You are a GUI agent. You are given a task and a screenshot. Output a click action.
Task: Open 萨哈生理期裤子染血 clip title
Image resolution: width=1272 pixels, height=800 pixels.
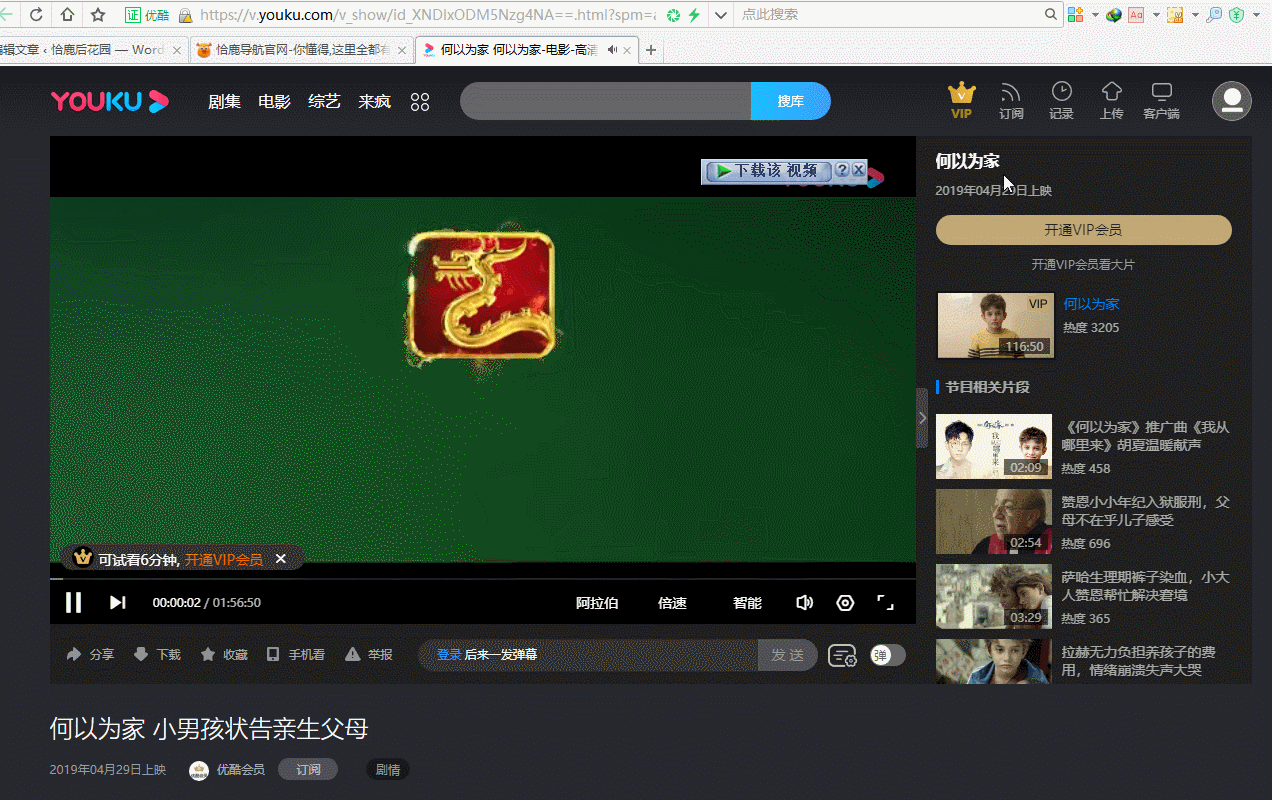coord(1146,586)
